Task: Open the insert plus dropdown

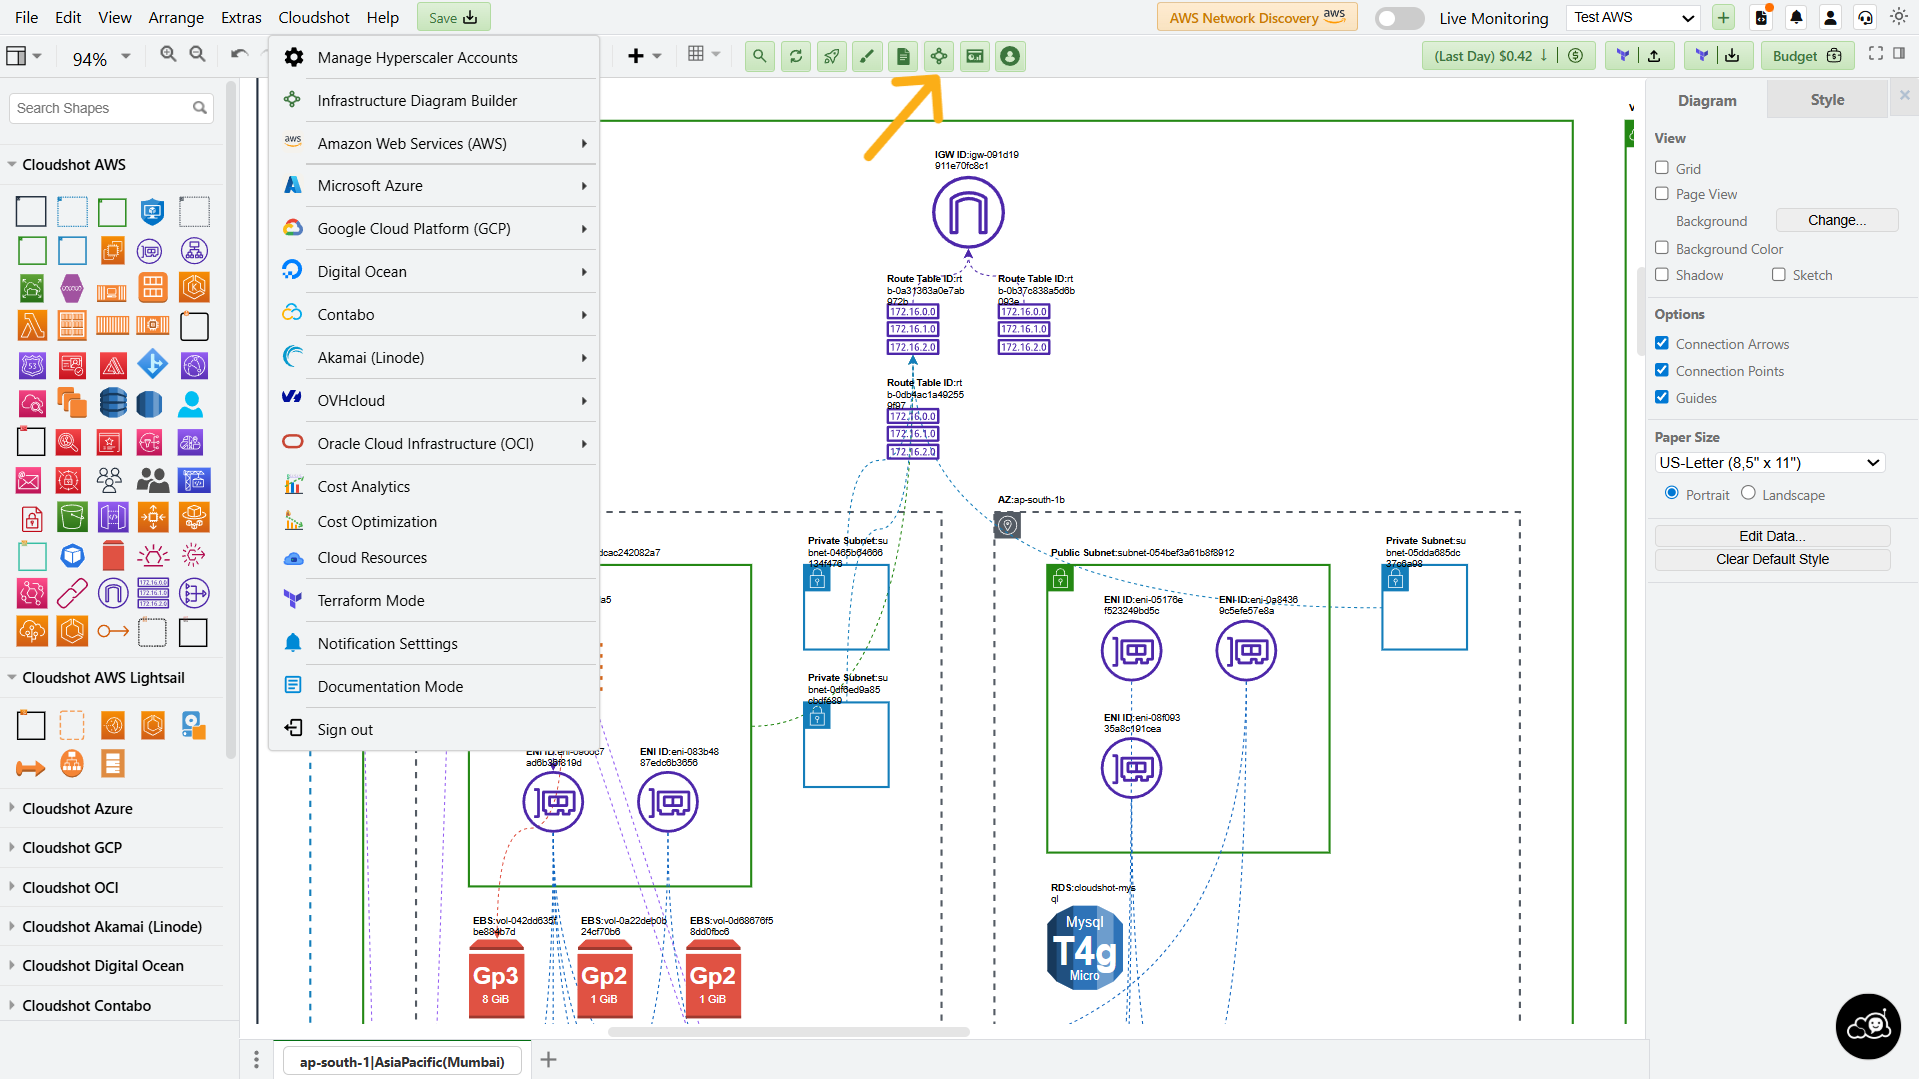Action: coord(644,56)
